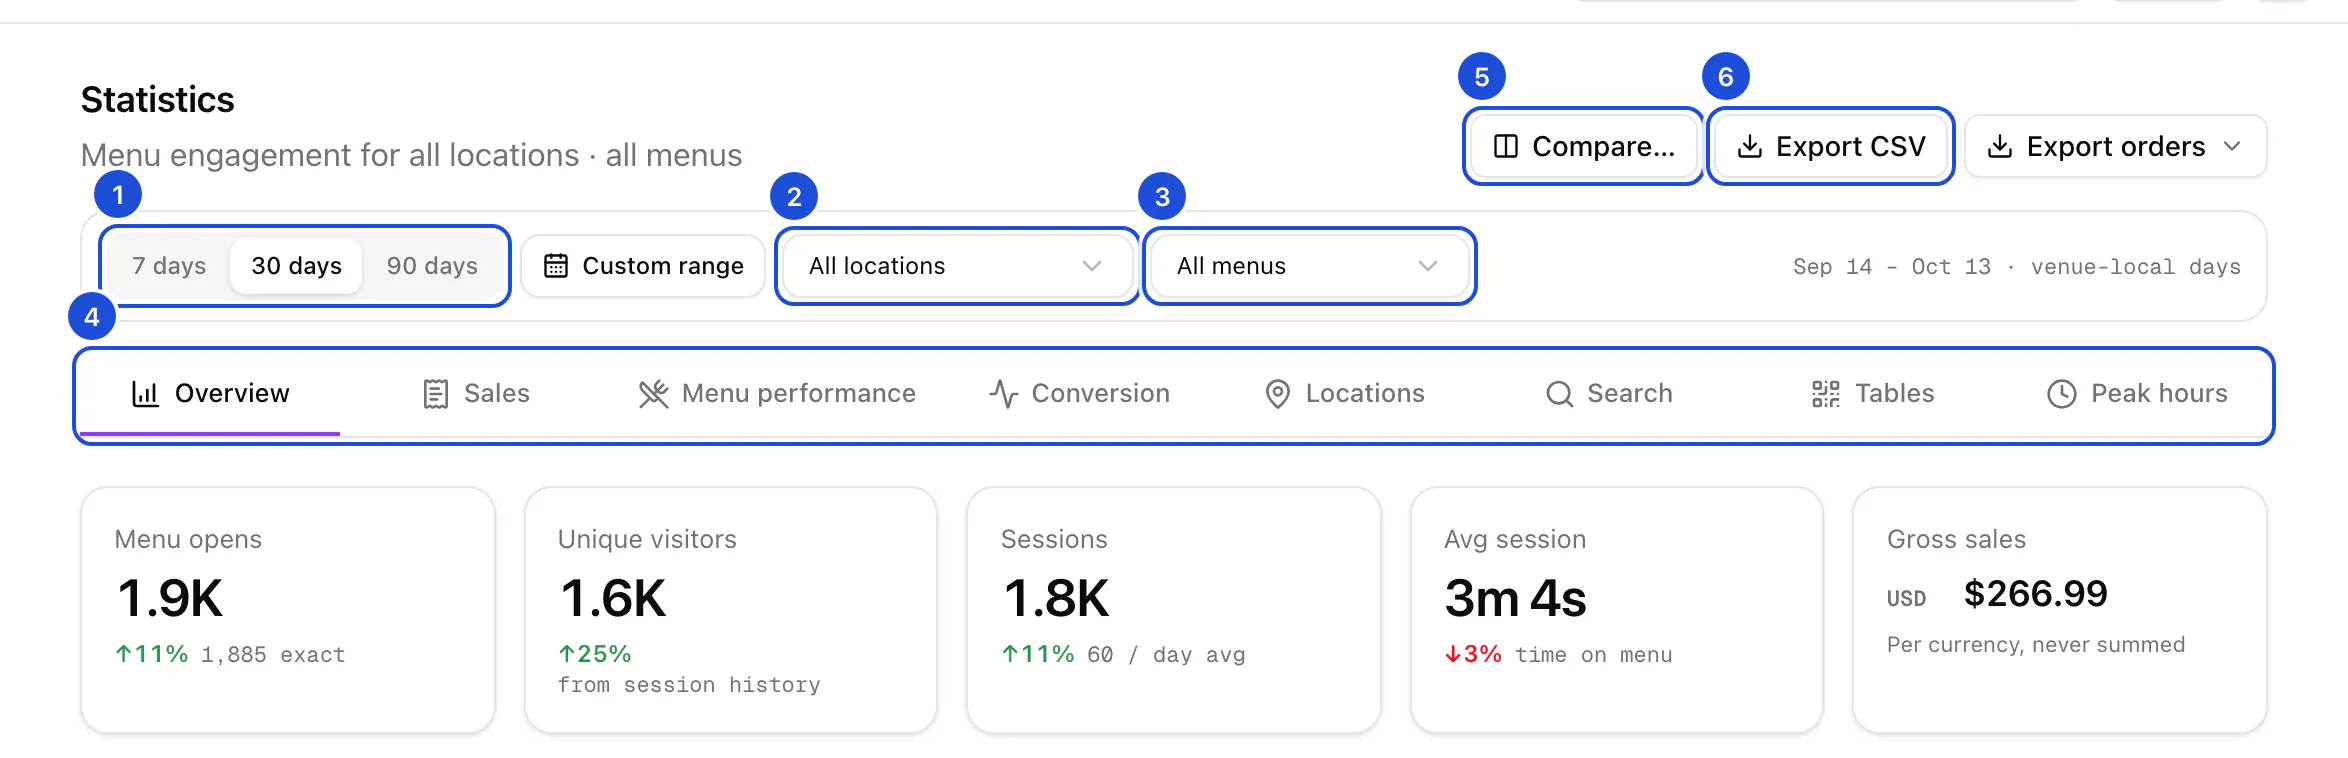Click the pulse line Conversion icon
The image size is (2348, 758).
click(x=1003, y=394)
